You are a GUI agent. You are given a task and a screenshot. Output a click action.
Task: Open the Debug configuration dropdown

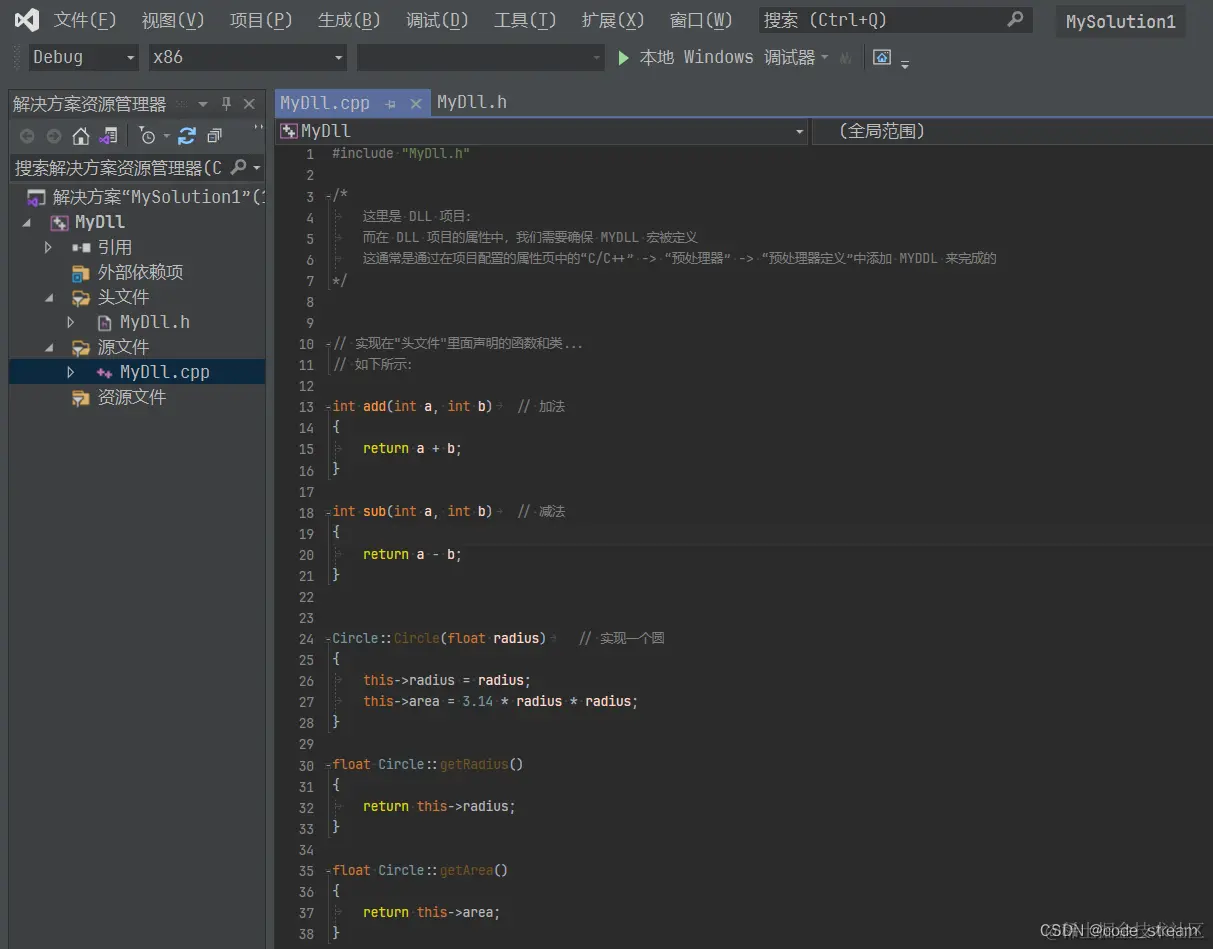pos(83,58)
